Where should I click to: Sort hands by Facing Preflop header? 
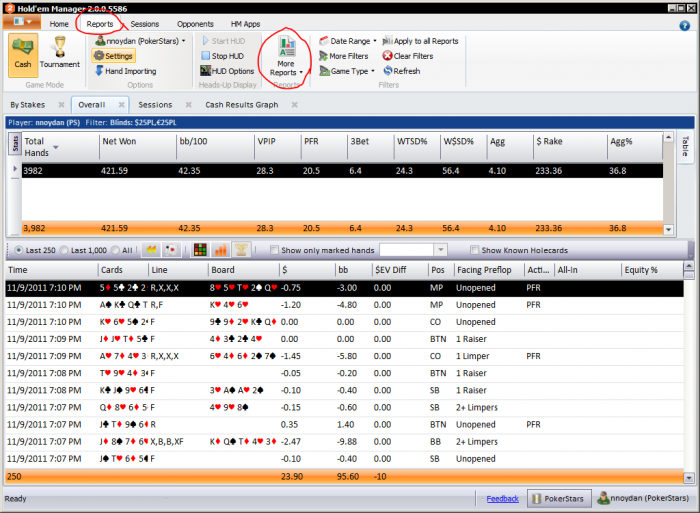[489, 270]
